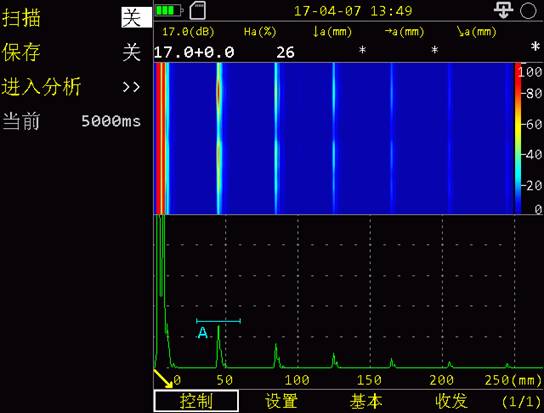Click the gate A horizontal bar

(218, 321)
